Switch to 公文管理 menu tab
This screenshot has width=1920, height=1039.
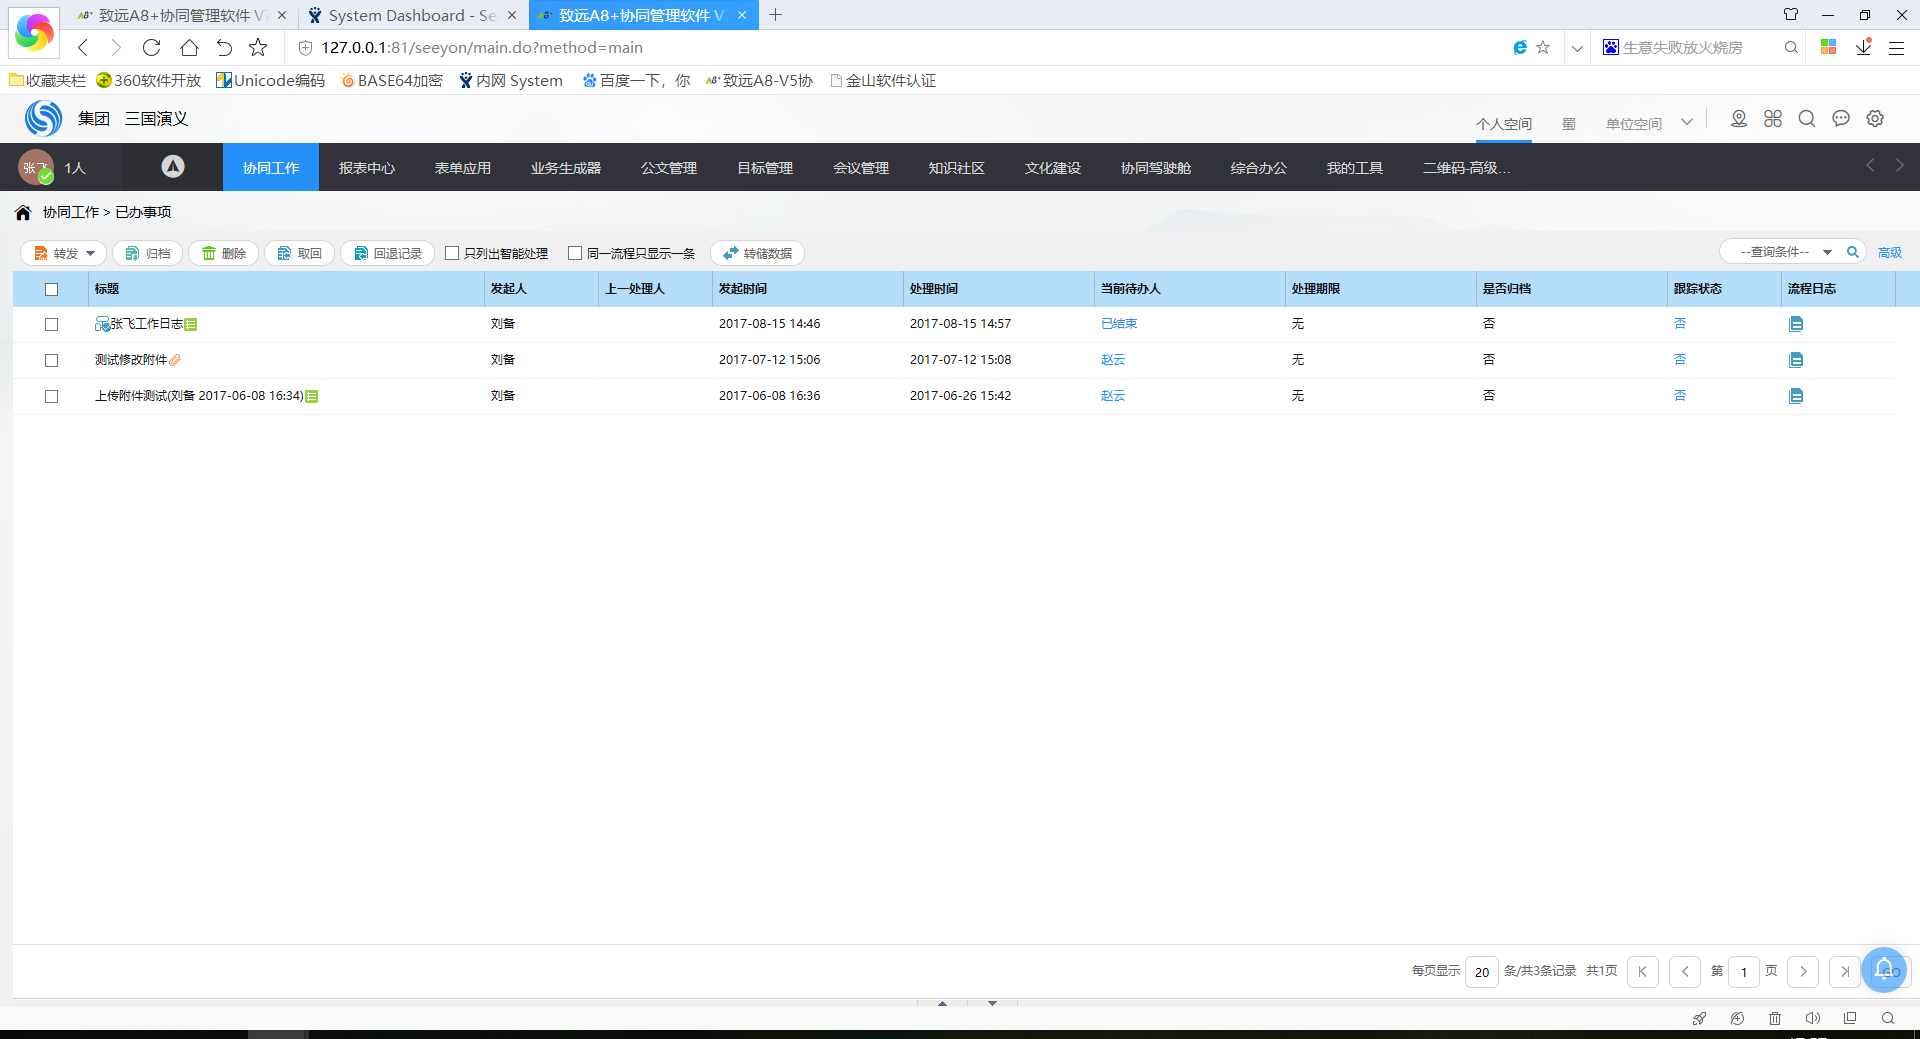[x=668, y=168]
